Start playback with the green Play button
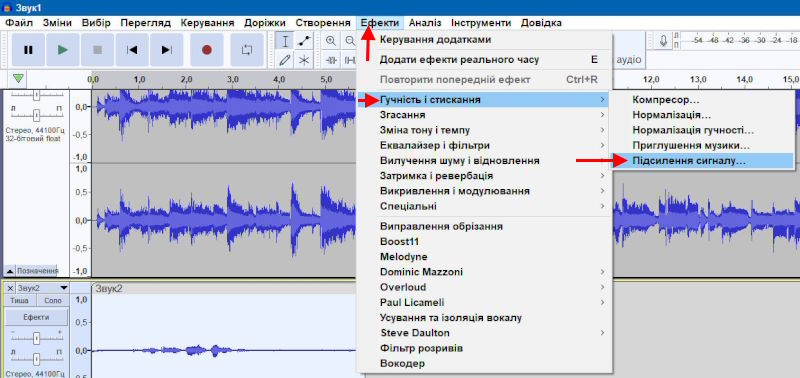The width and height of the screenshot is (800, 378). click(x=63, y=50)
